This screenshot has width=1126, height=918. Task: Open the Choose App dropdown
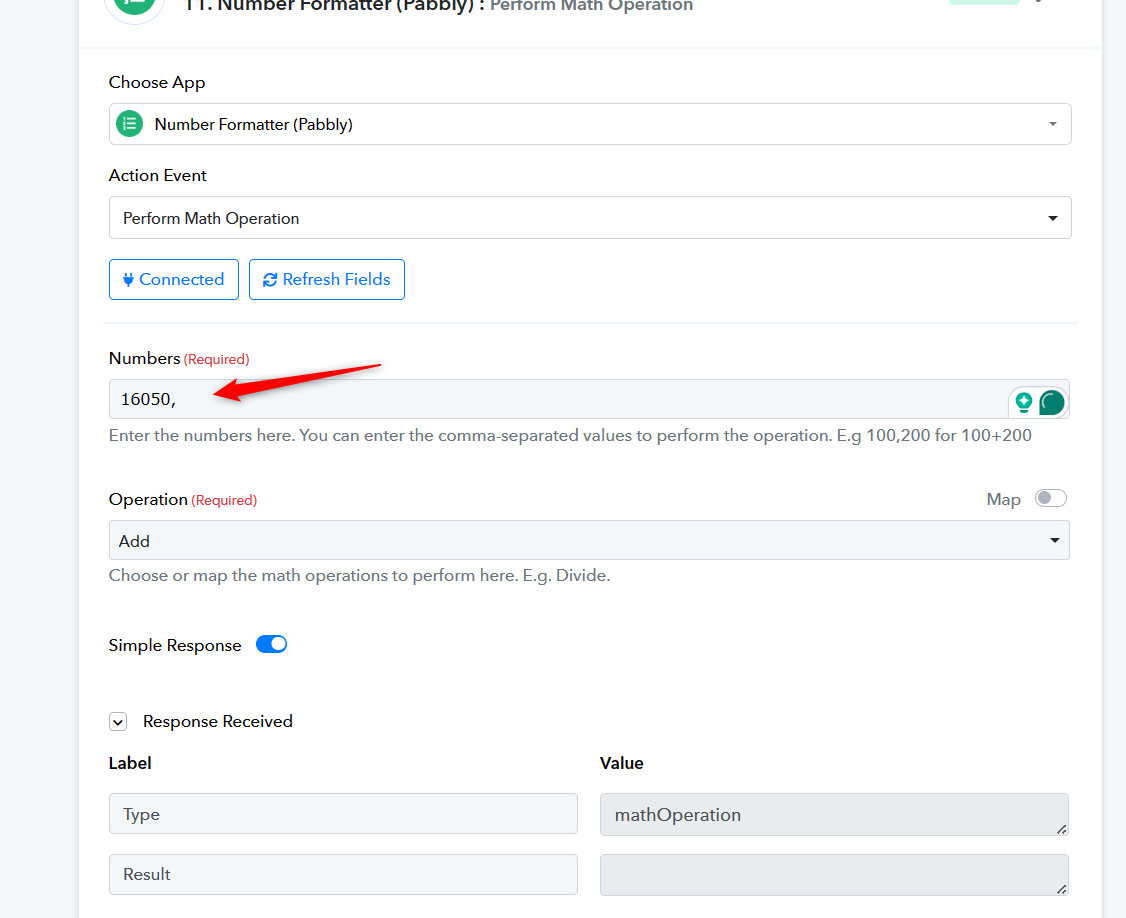coord(590,124)
